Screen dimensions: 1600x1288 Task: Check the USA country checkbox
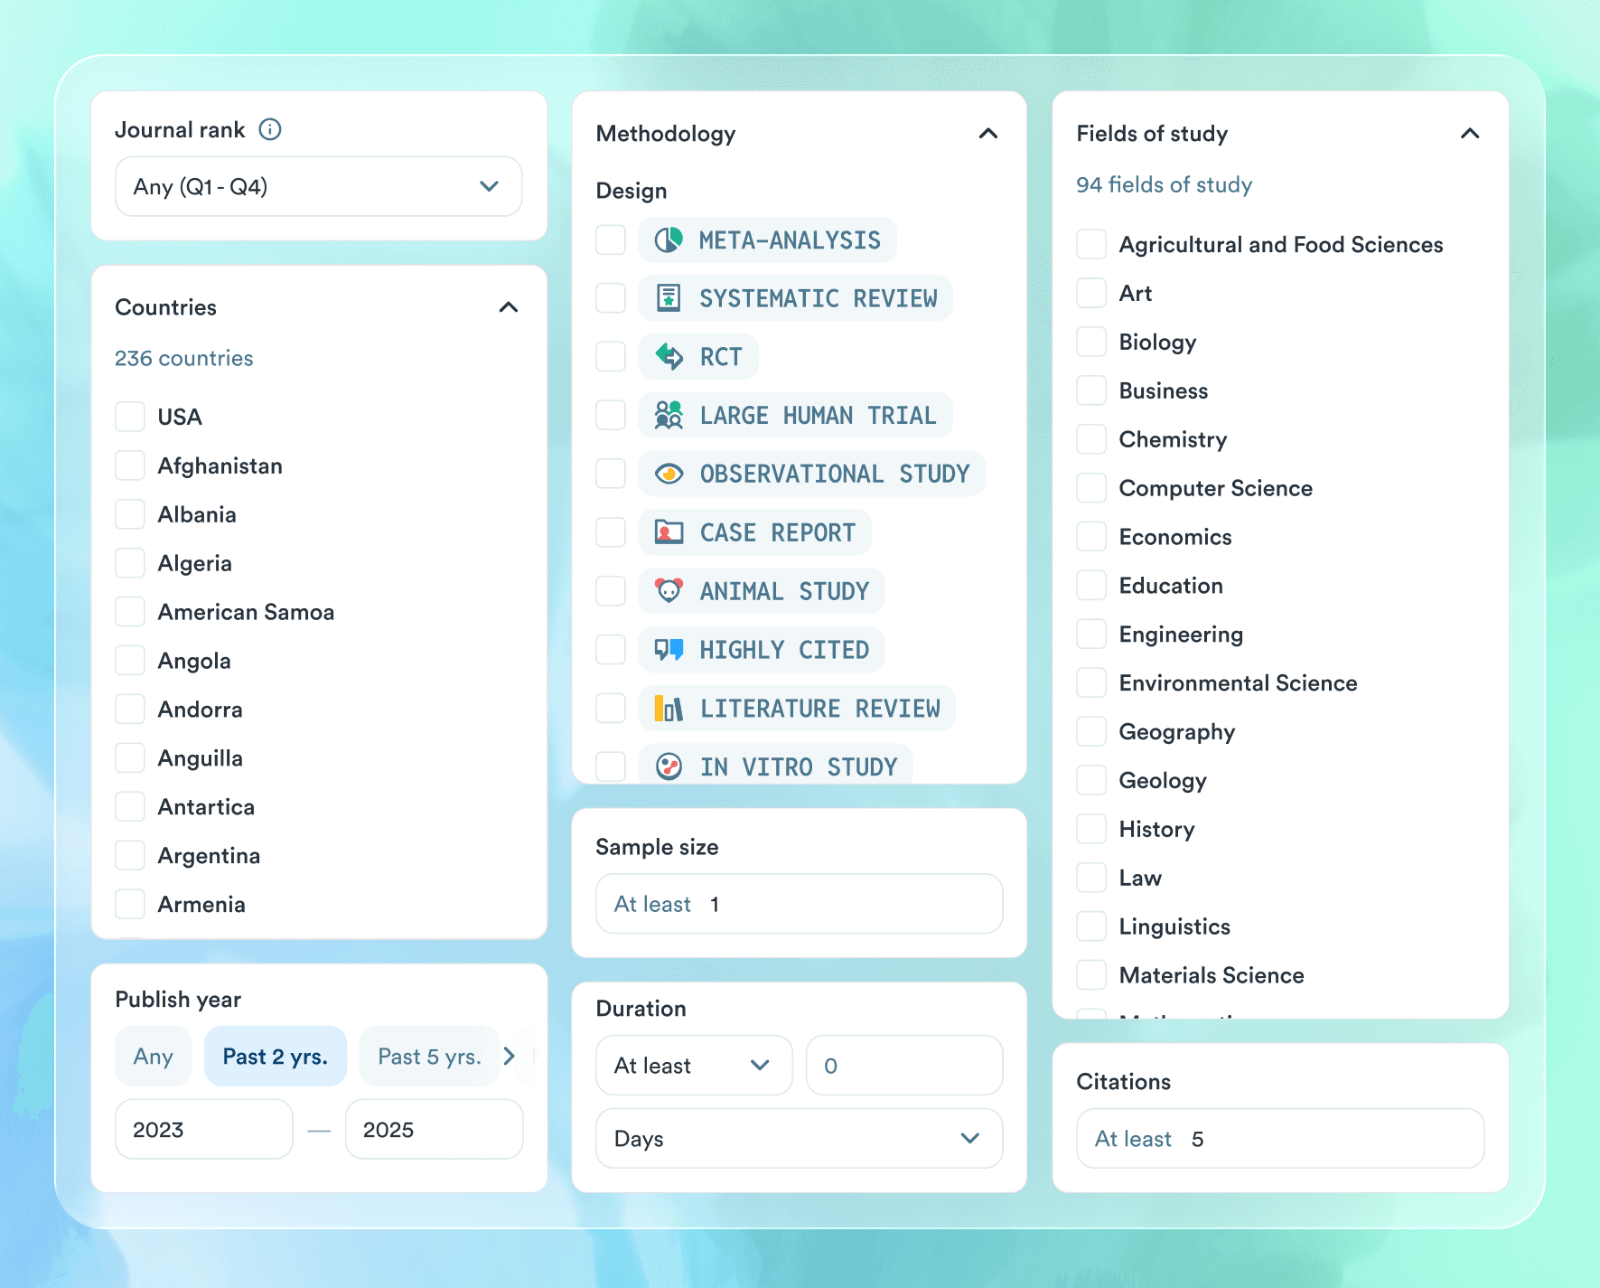(130, 417)
